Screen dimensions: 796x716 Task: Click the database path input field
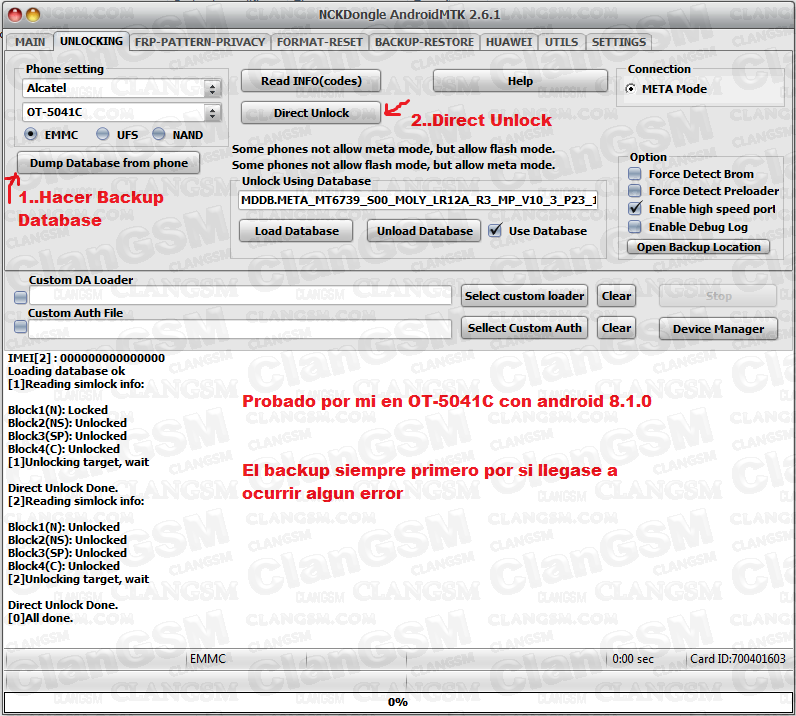[x=418, y=200]
